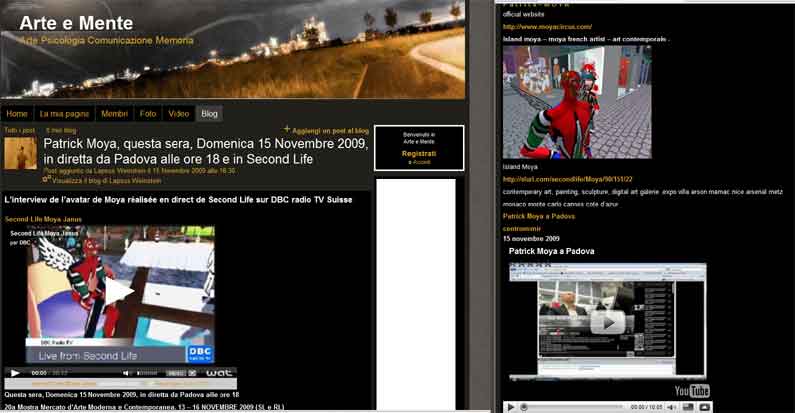The width and height of the screenshot is (795, 413).
Task: Click the blog icon next to Visualizza il blog
Action: [x=47, y=181]
